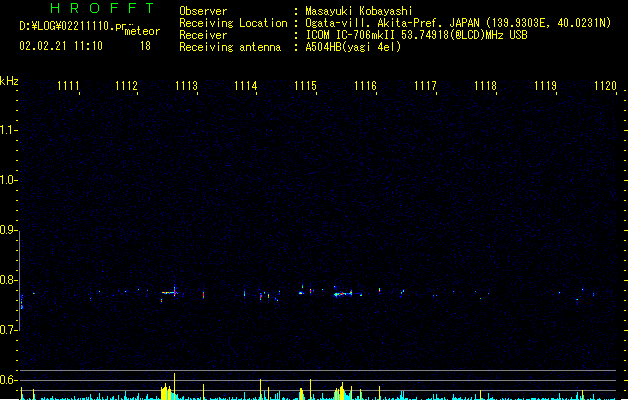
Task: Click the 'Observer' field label
Action: click(x=203, y=11)
